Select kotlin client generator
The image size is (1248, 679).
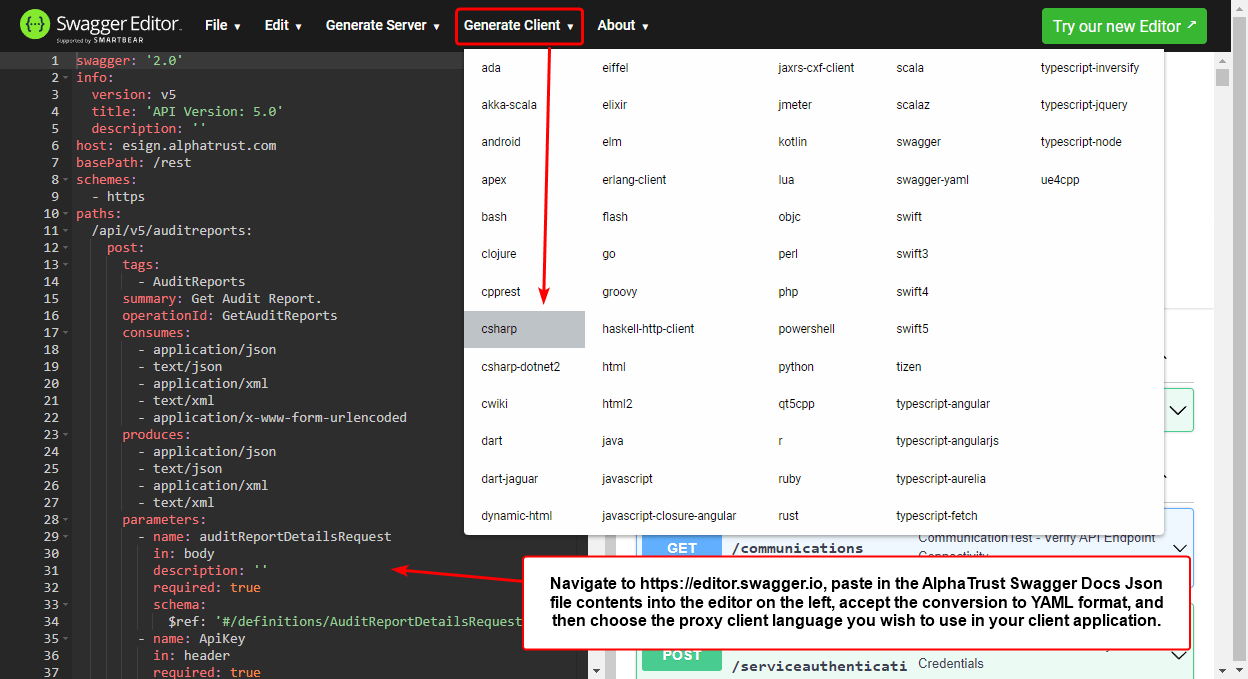(793, 142)
